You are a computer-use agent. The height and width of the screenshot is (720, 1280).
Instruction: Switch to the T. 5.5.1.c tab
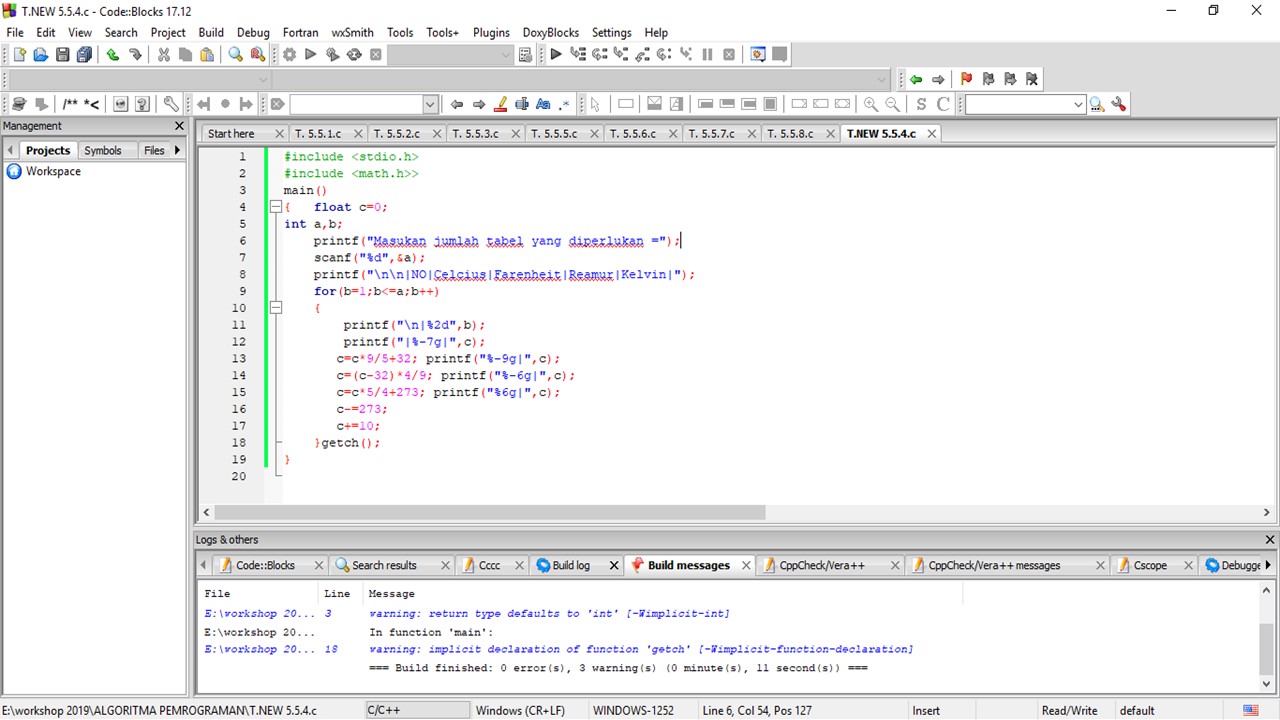coord(317,133)
